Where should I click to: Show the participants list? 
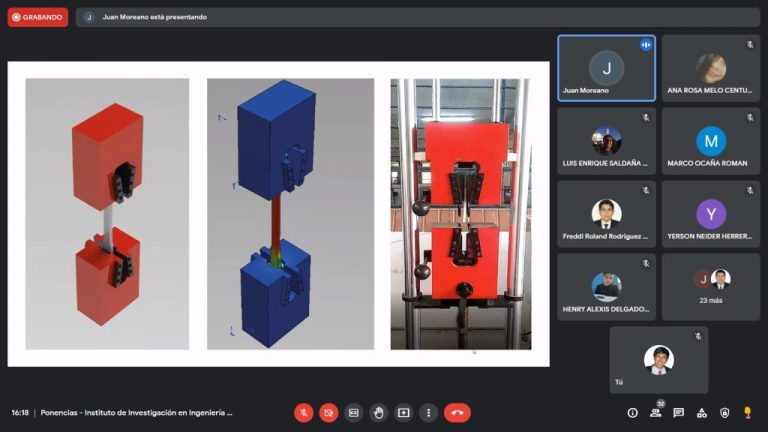pyautogui.click(x=656, y=412)
